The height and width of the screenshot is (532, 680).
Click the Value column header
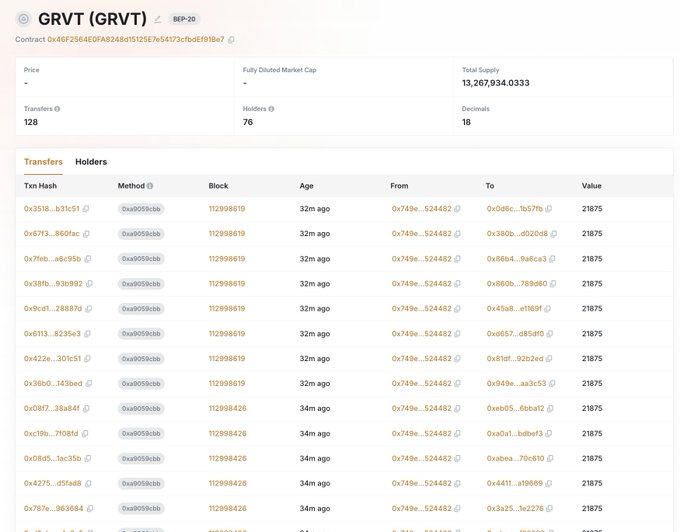[592, 186]
